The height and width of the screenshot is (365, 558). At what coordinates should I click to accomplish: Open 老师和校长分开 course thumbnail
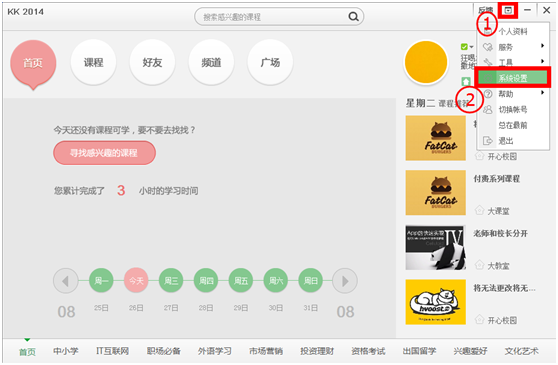coord(436,247)
